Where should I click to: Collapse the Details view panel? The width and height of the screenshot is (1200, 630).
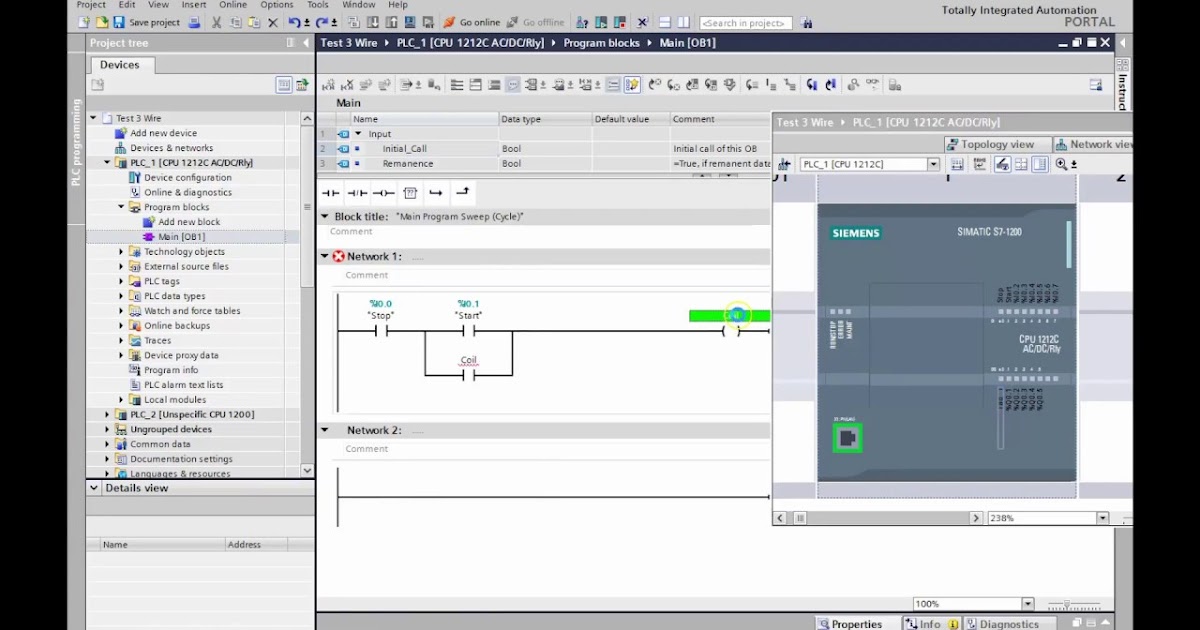(94, 488)
